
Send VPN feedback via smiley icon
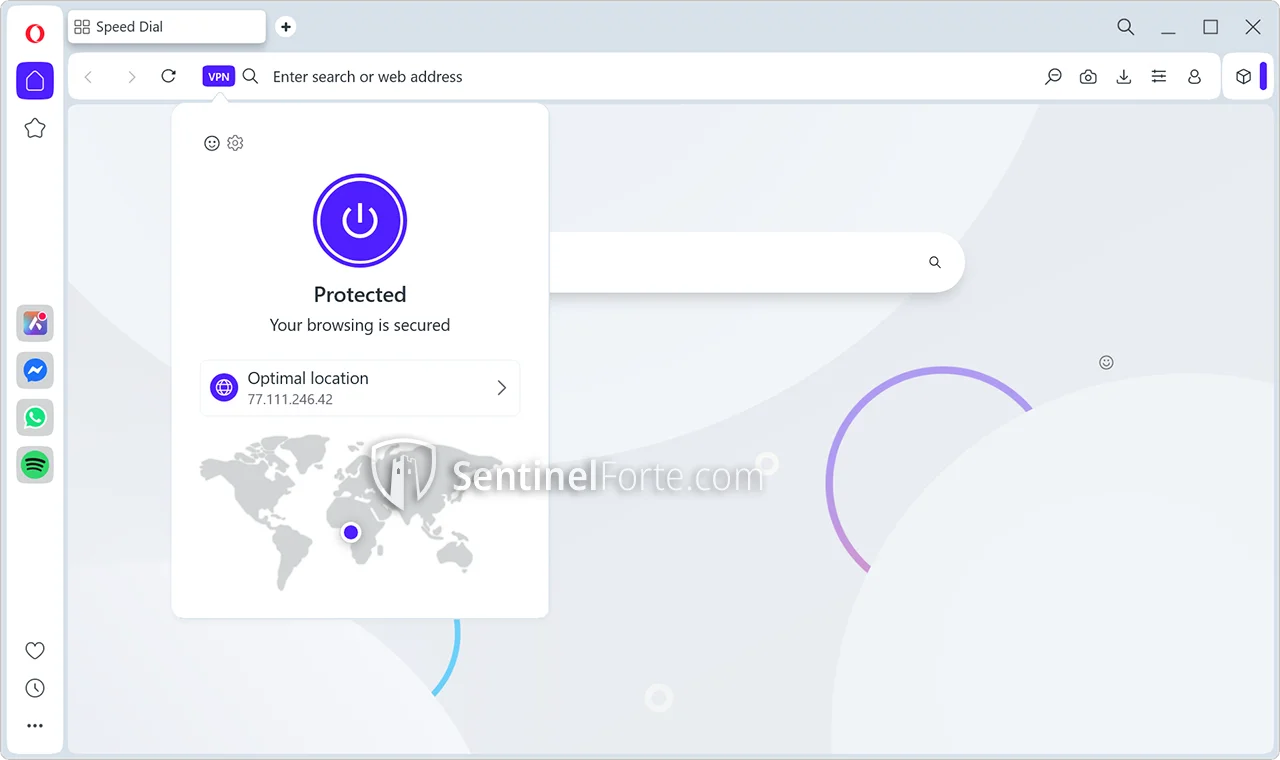coord(212,143)
